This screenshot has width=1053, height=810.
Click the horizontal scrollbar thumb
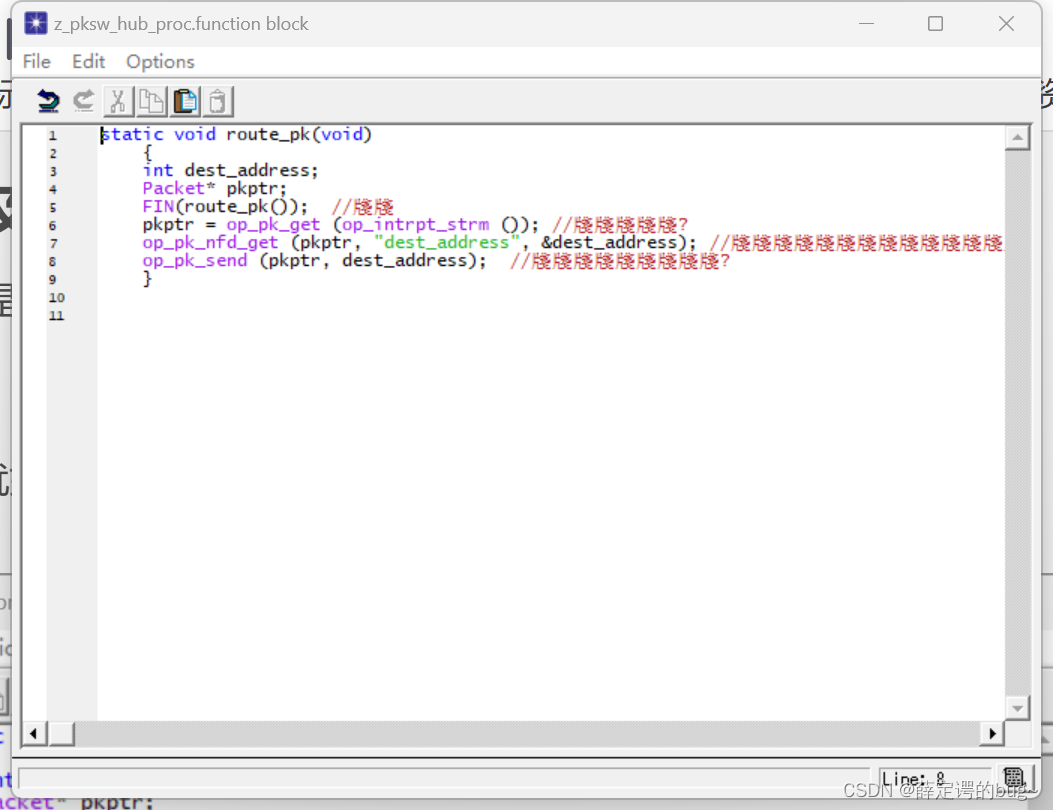62,733
